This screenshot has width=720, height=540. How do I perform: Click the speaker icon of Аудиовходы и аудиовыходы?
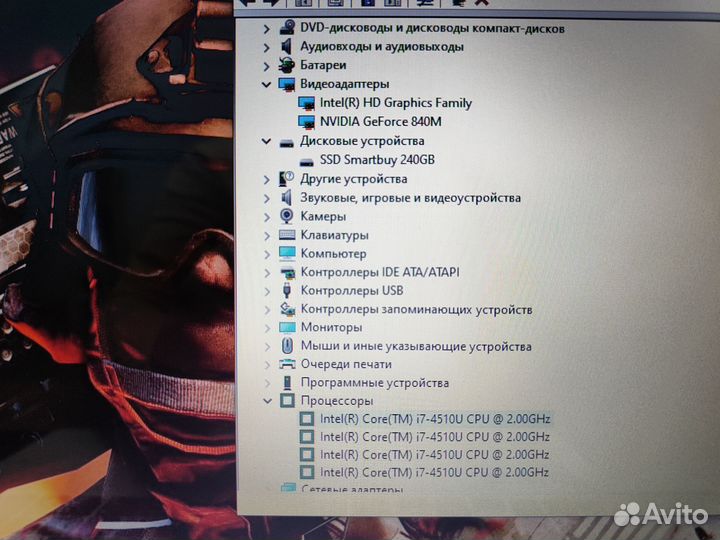(x=287, y=46)
